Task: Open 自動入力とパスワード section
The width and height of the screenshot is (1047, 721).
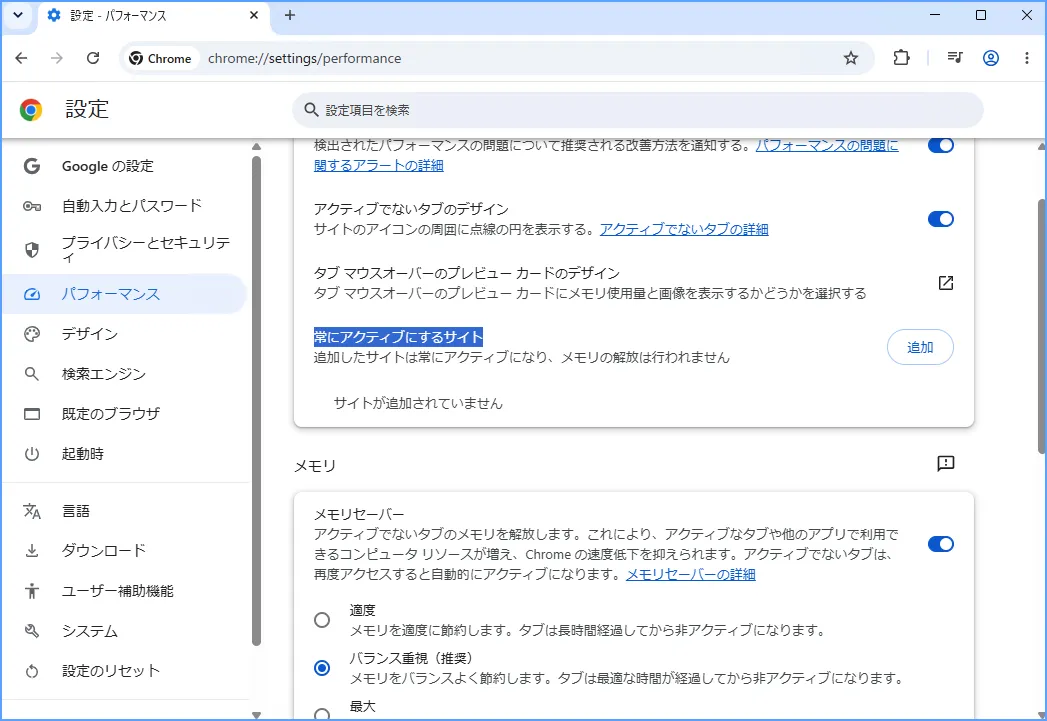Action: tap(125, 206)
